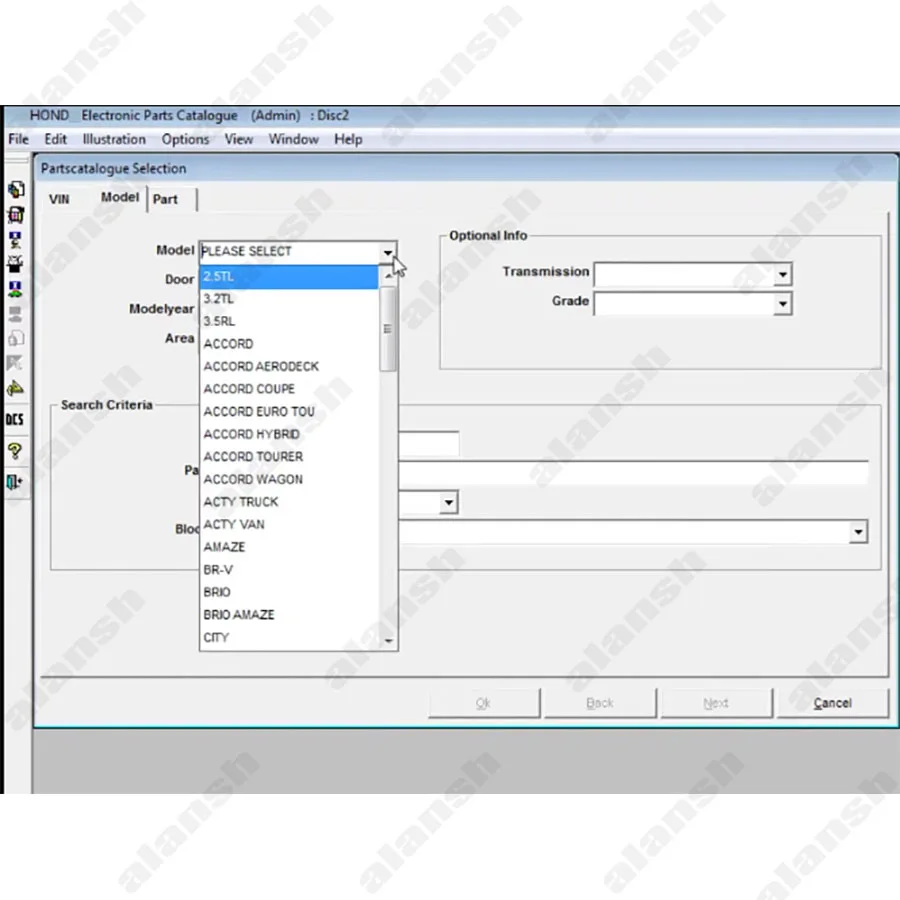
Task: Collapse the Model PLEASE SELECT dropdown arrow
Action: [388, 252]
